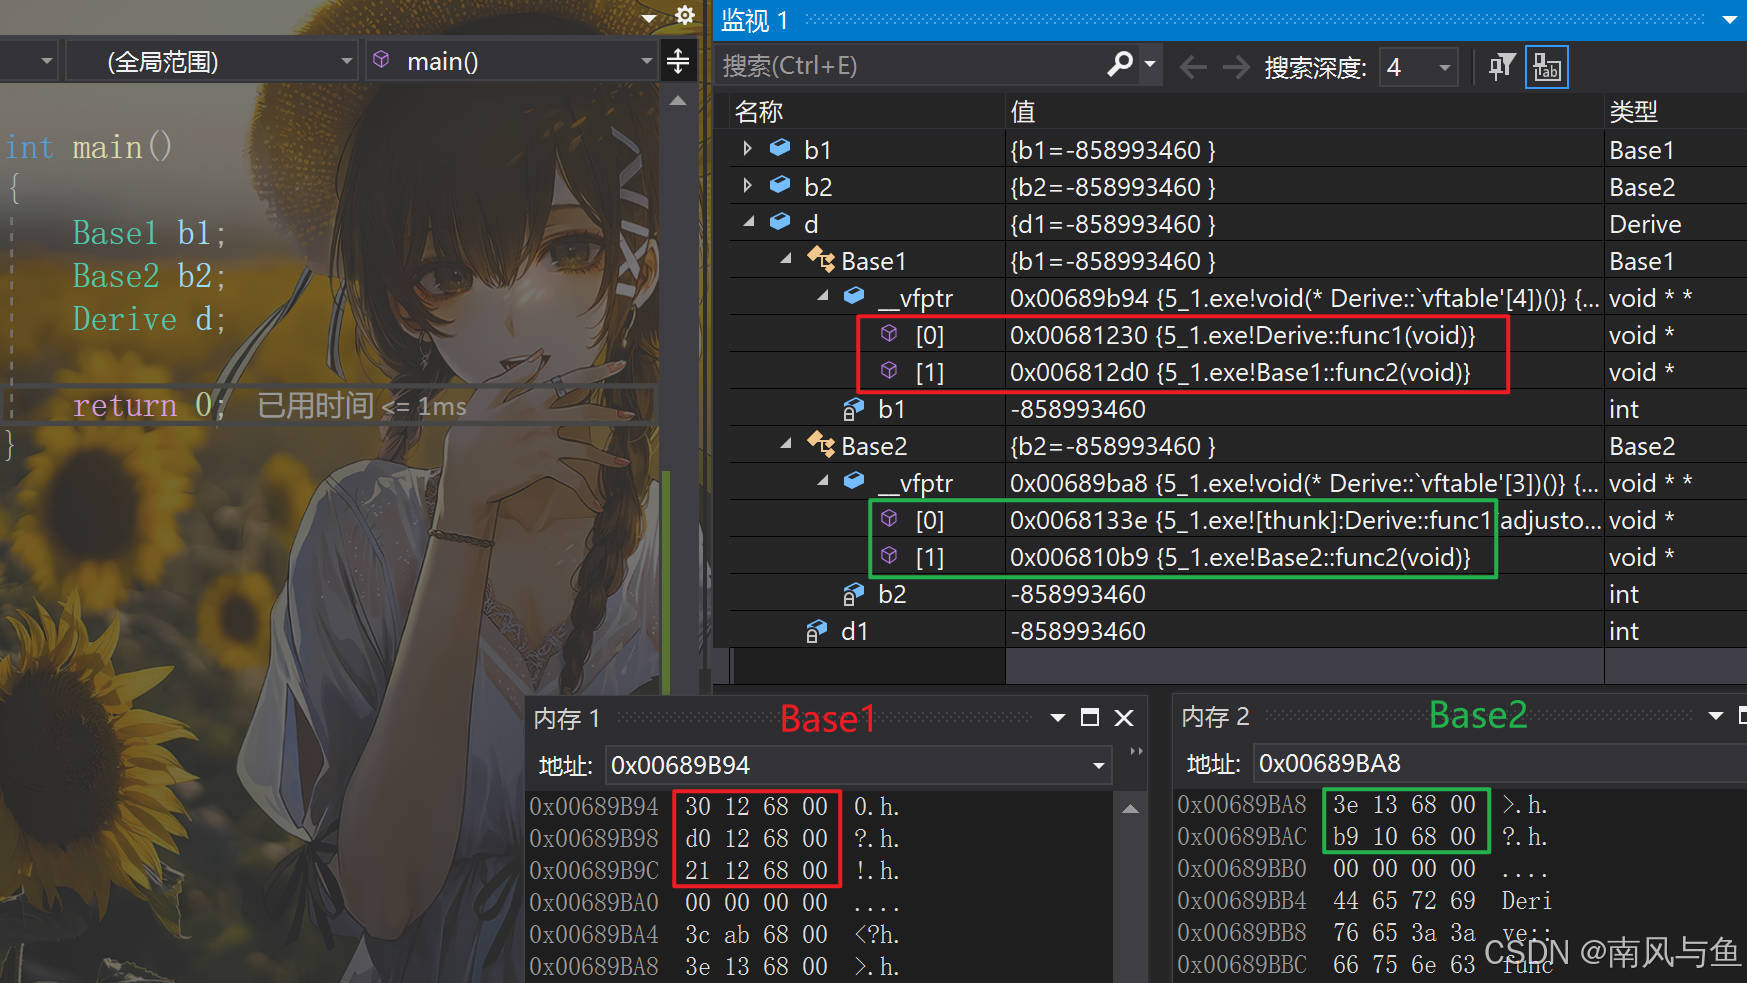Maximize the Memory 1 panel
The height and width of the screenshot is (983, 1747).
(x=1090, y=718)
